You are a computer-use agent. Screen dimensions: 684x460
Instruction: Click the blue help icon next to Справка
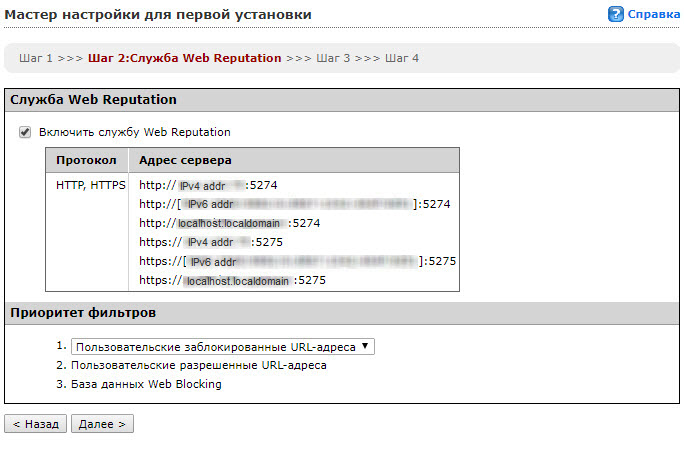click(x=616, y=15)
